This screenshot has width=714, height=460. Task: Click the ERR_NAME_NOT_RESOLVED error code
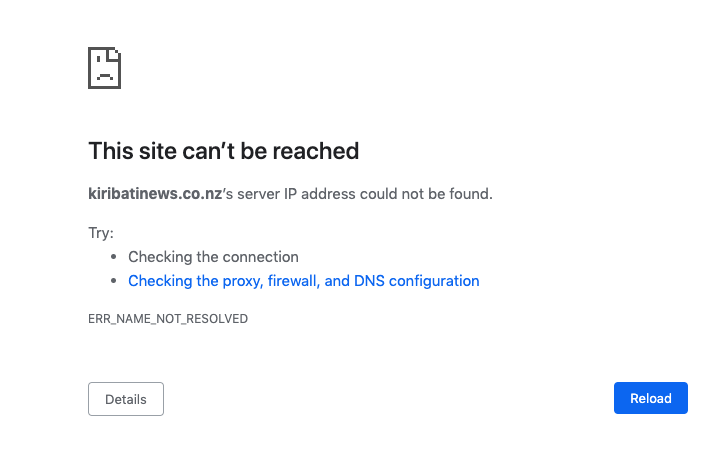(x=168, y=319)
